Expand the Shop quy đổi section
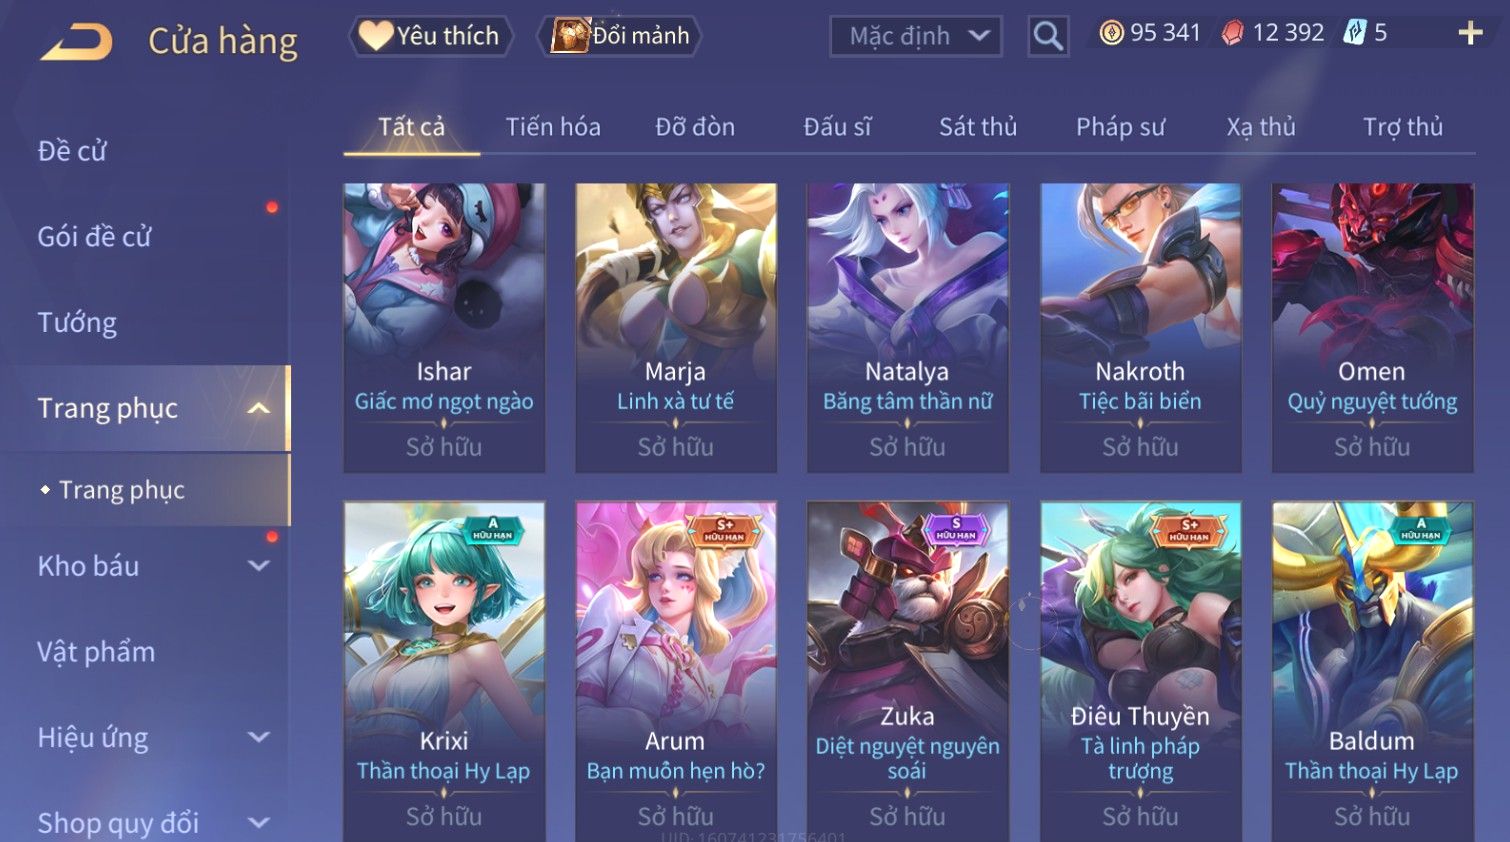This screenshot has height=842, width=1510. point(259,823)
